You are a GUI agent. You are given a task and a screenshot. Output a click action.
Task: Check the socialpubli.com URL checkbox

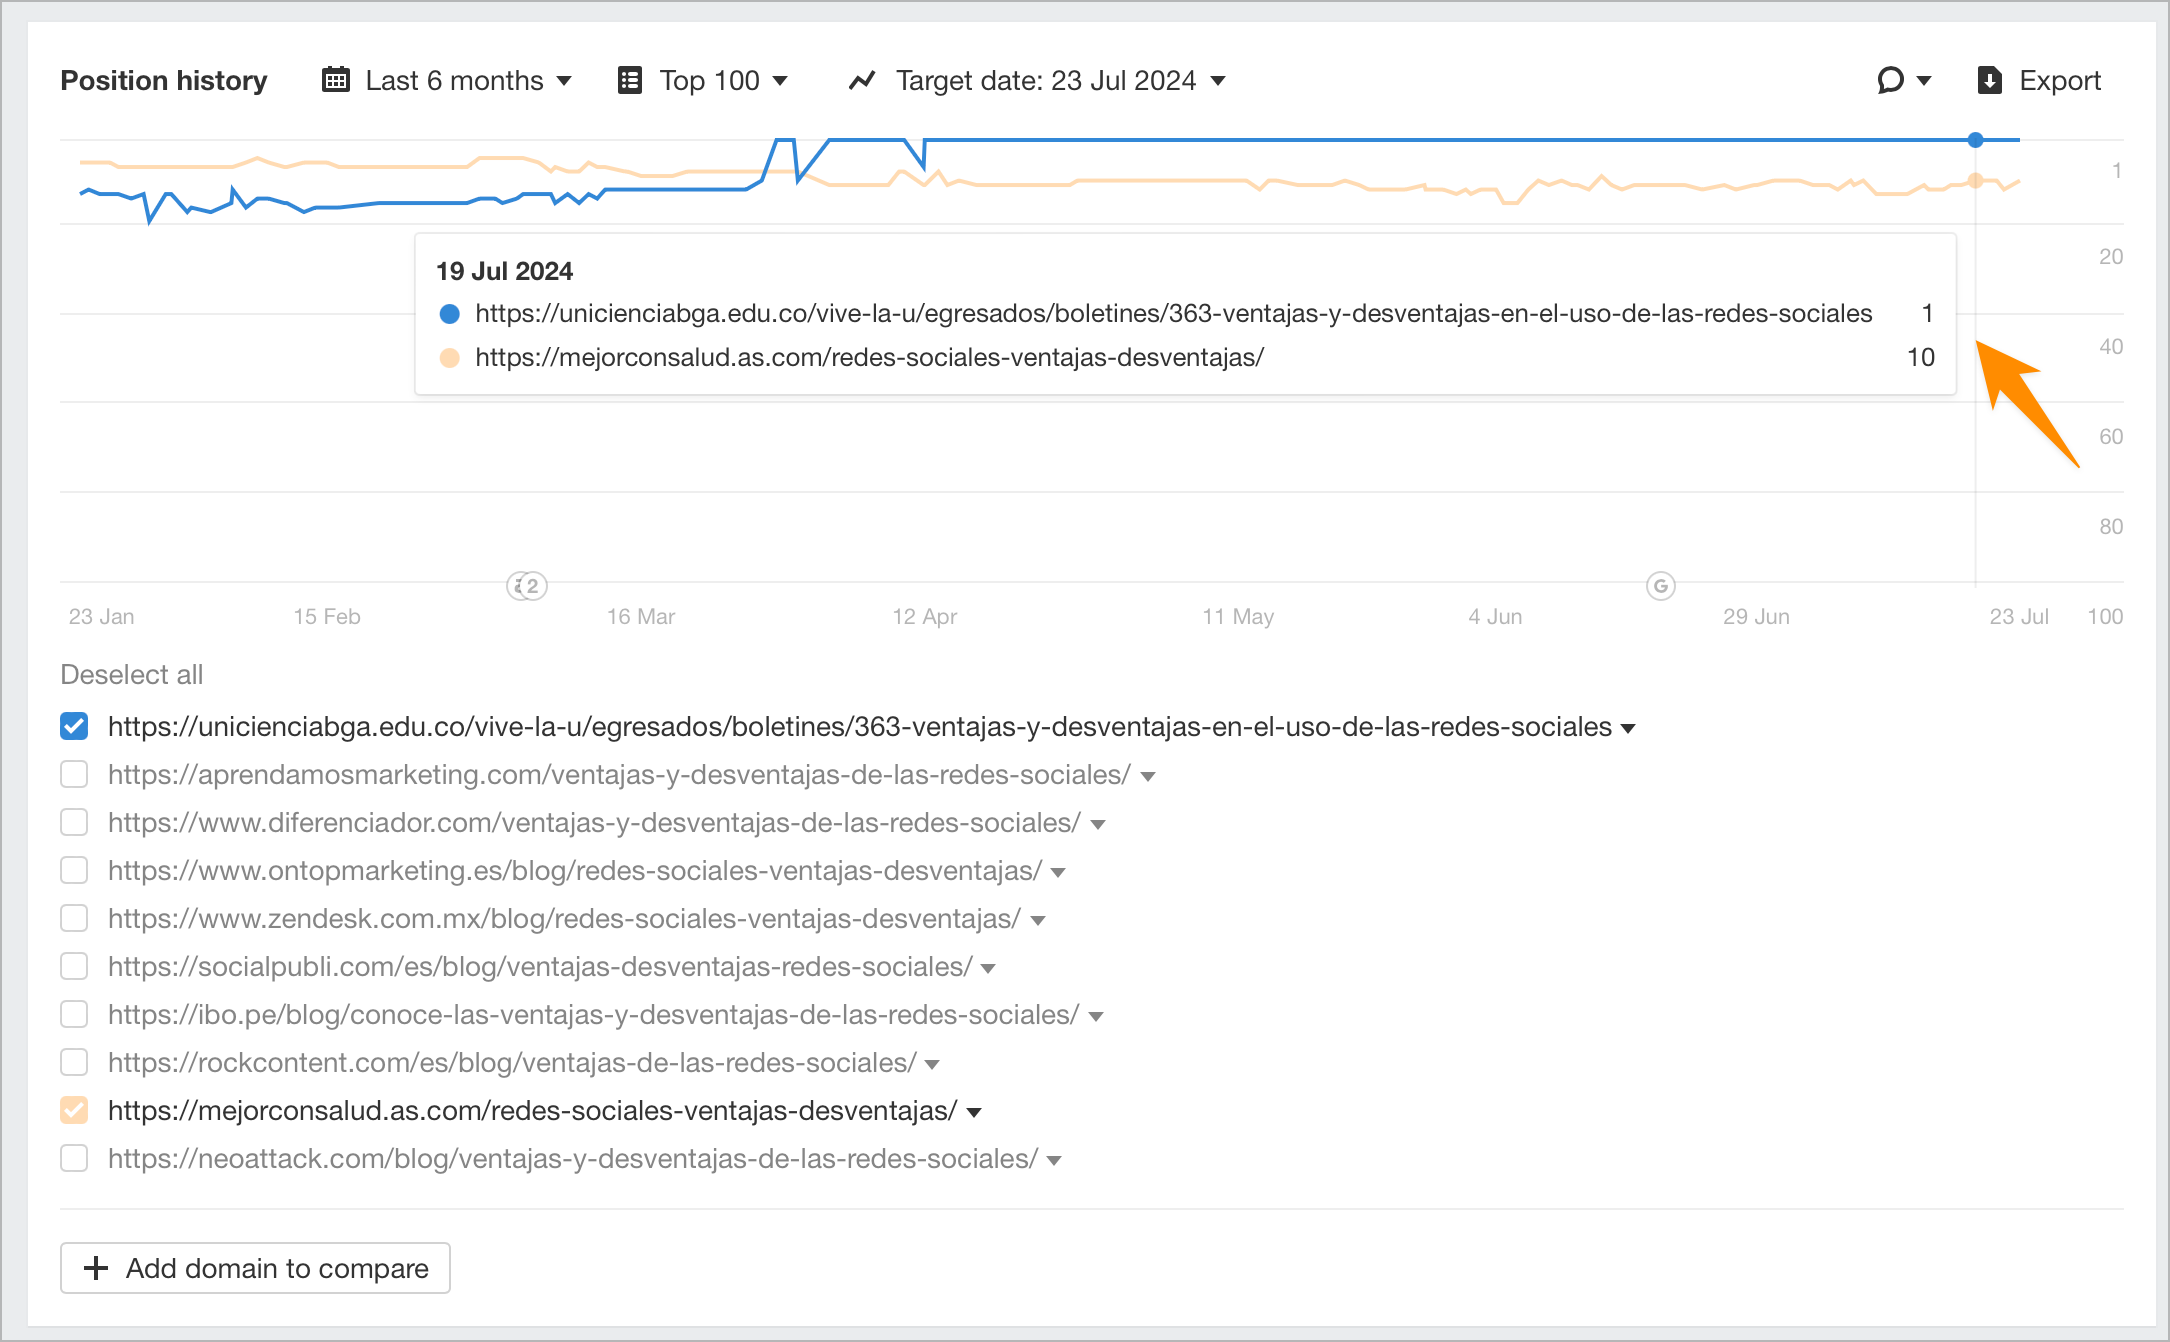coord(74,966)
